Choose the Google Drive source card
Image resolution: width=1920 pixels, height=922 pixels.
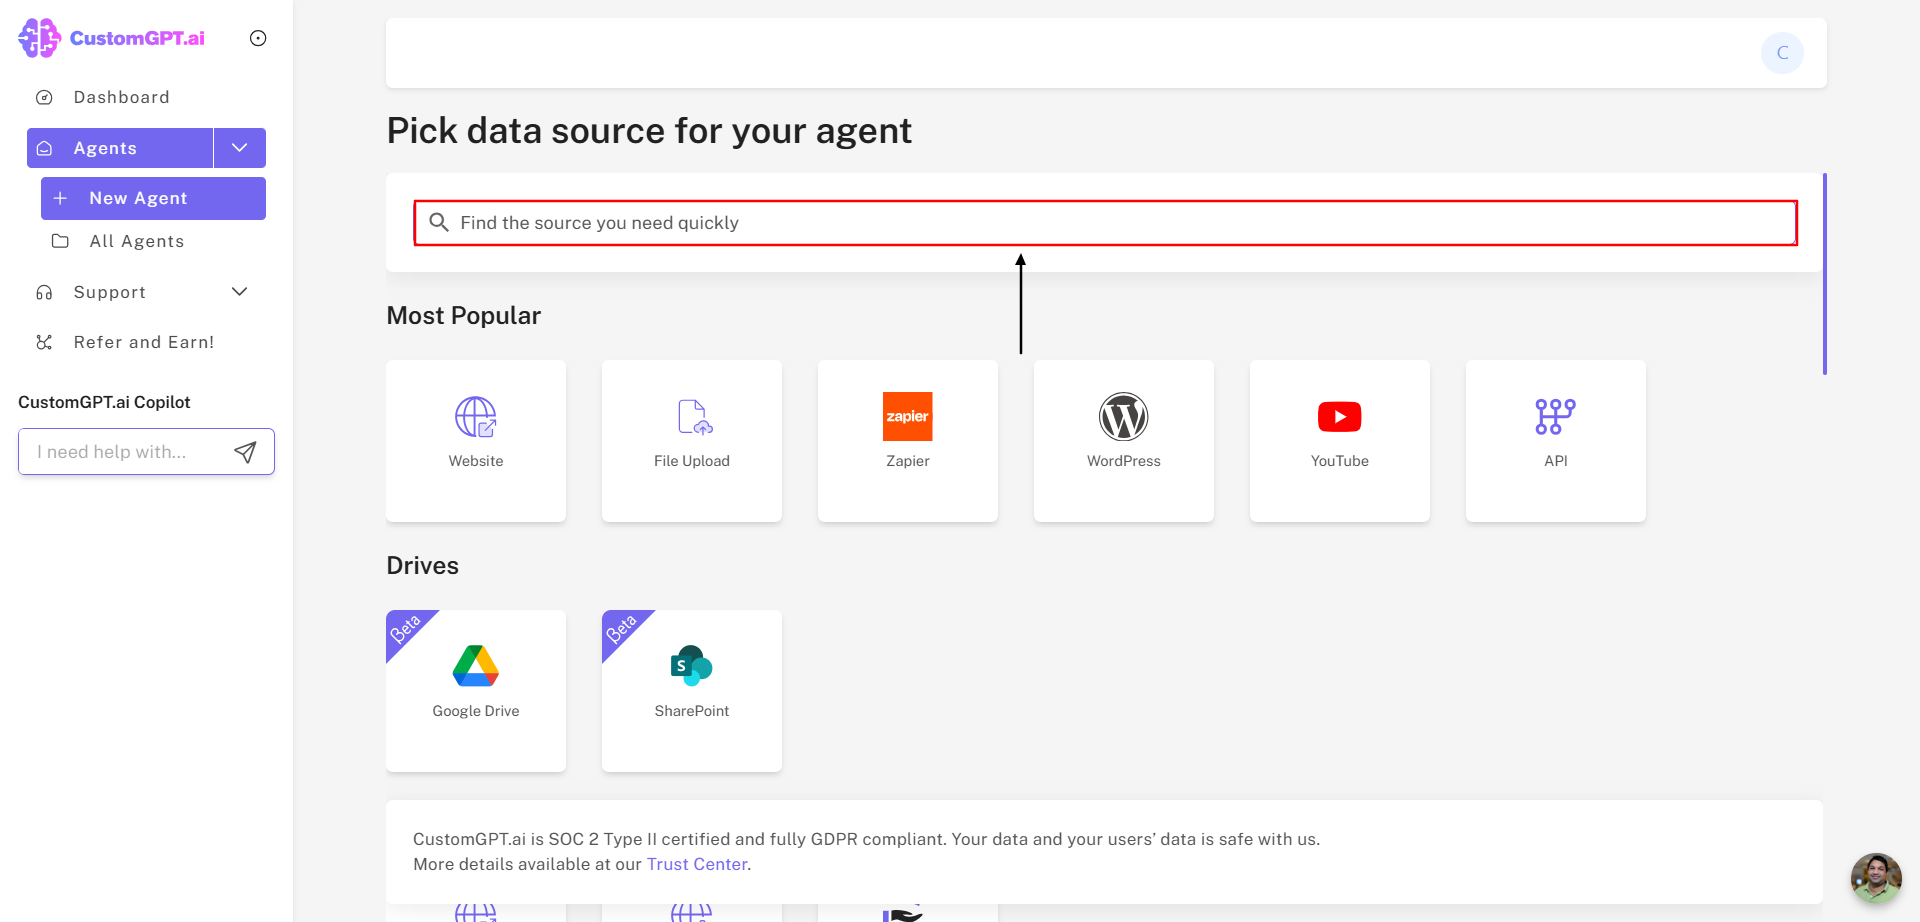click(476, 691)
